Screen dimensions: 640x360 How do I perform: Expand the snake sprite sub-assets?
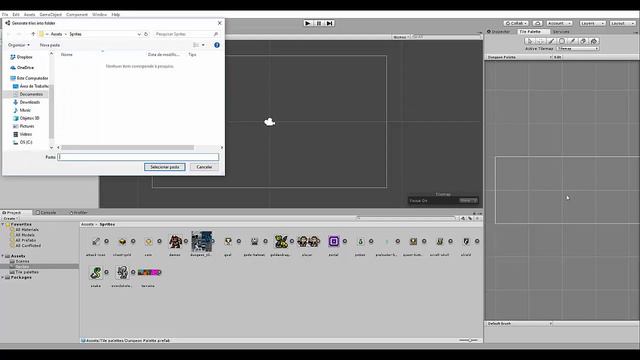click(x=107, y=272)
